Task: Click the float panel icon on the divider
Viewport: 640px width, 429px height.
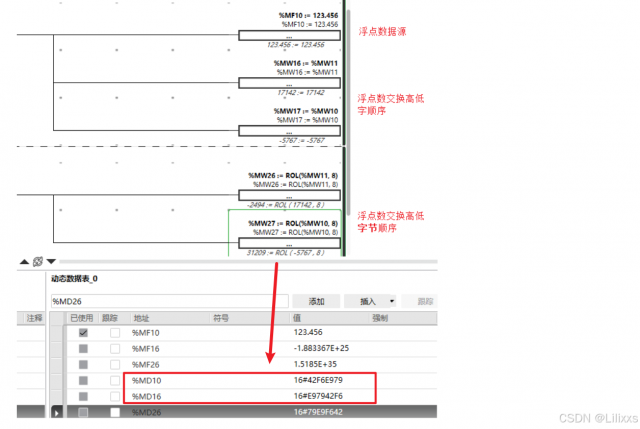Action: [x=37, y=262]
